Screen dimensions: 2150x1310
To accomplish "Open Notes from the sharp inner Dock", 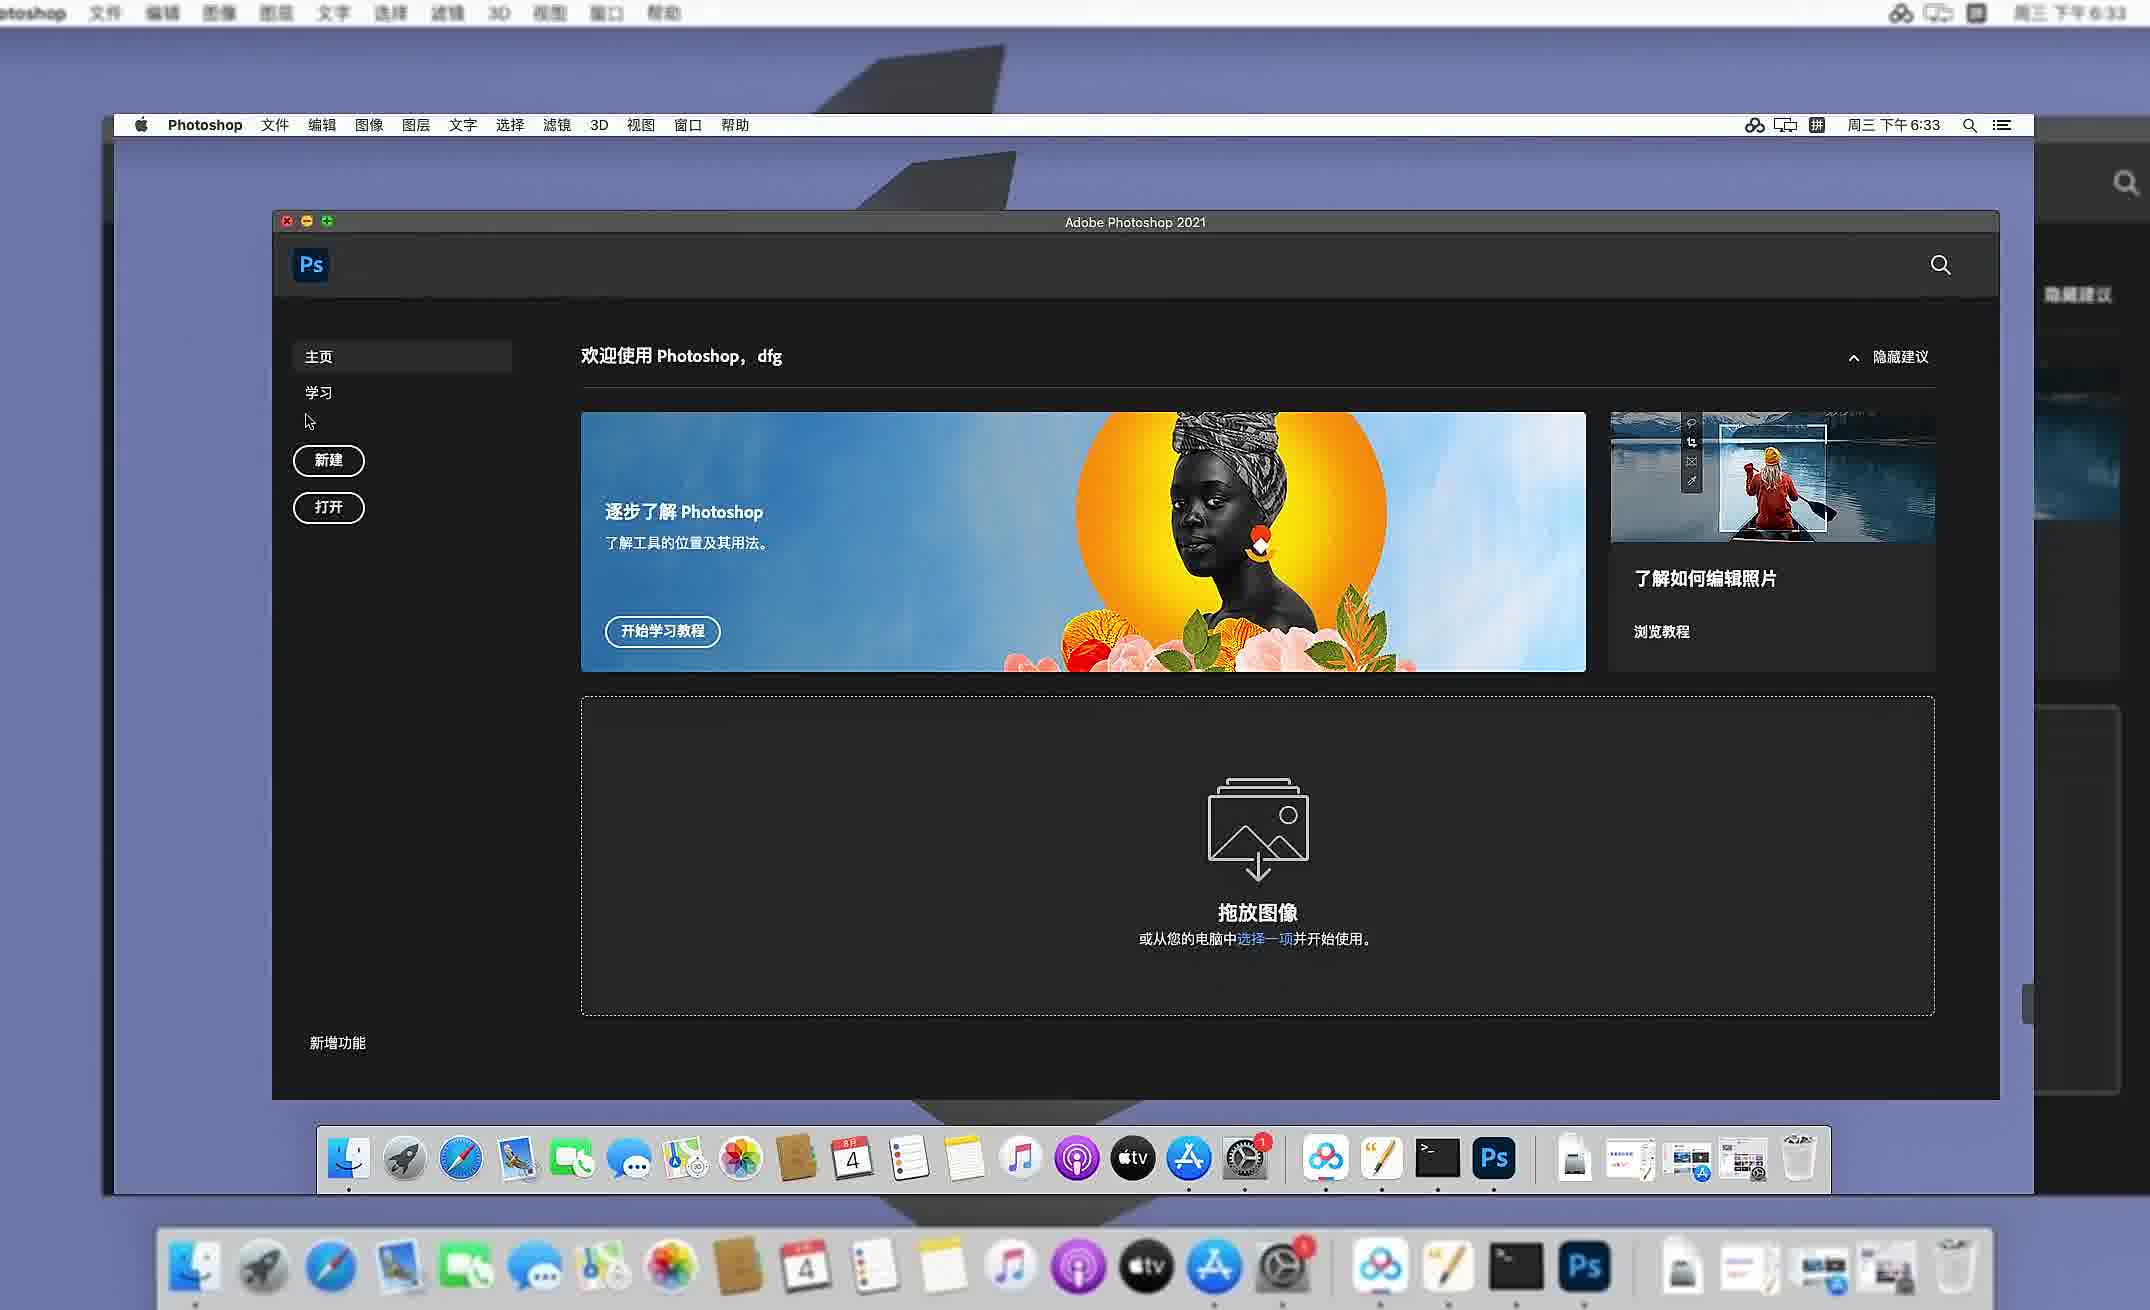I will (964, 1159).
